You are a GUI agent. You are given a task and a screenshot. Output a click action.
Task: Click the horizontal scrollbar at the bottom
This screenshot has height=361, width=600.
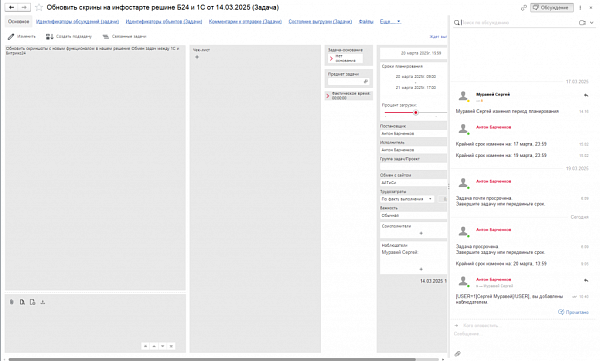pyautogui.click(x=212, y=359)
